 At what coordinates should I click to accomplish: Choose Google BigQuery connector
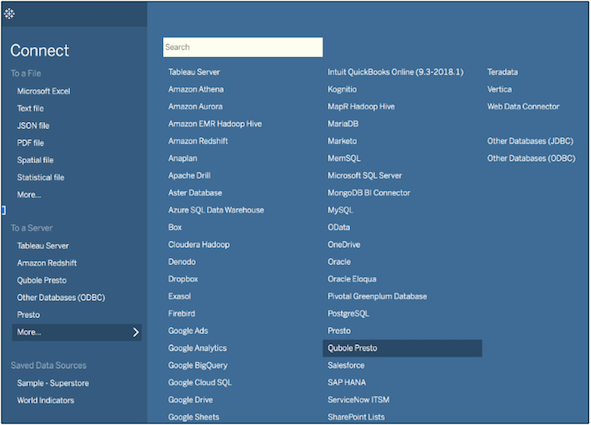coord(198,365)
